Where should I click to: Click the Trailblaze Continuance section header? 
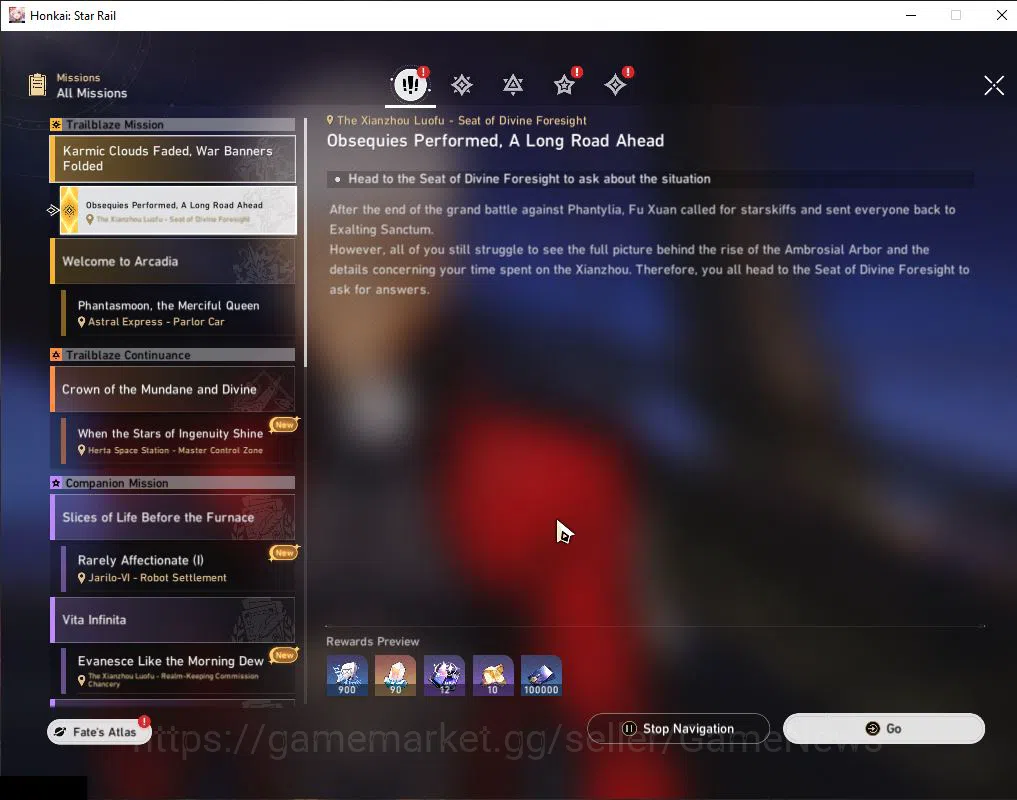point(173,355)
